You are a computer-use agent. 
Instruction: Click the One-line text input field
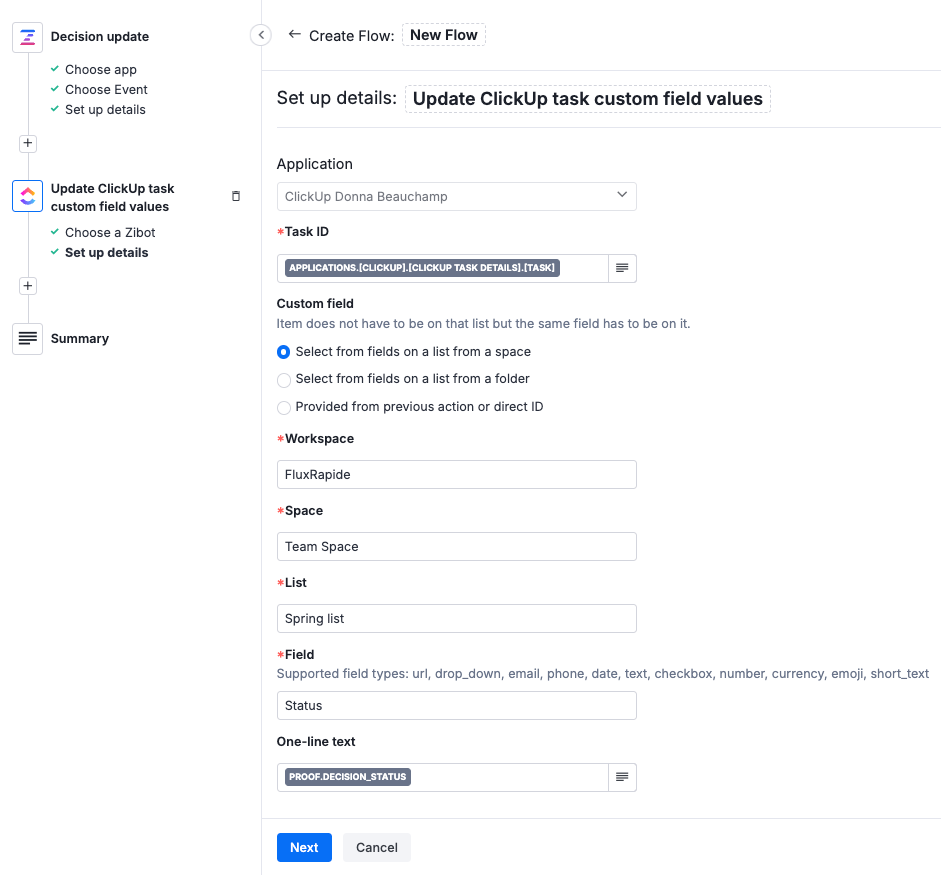[443, 777]
